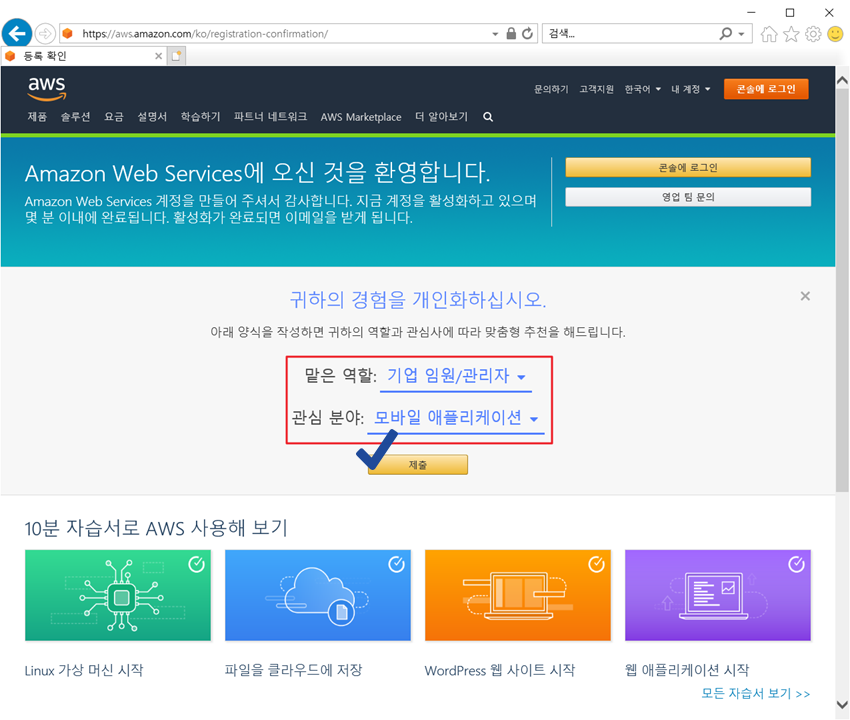The width and height of the screenshot is (850, 720).
Task: Close the 등록 확인 browser tab
Action: click(158, 56)
